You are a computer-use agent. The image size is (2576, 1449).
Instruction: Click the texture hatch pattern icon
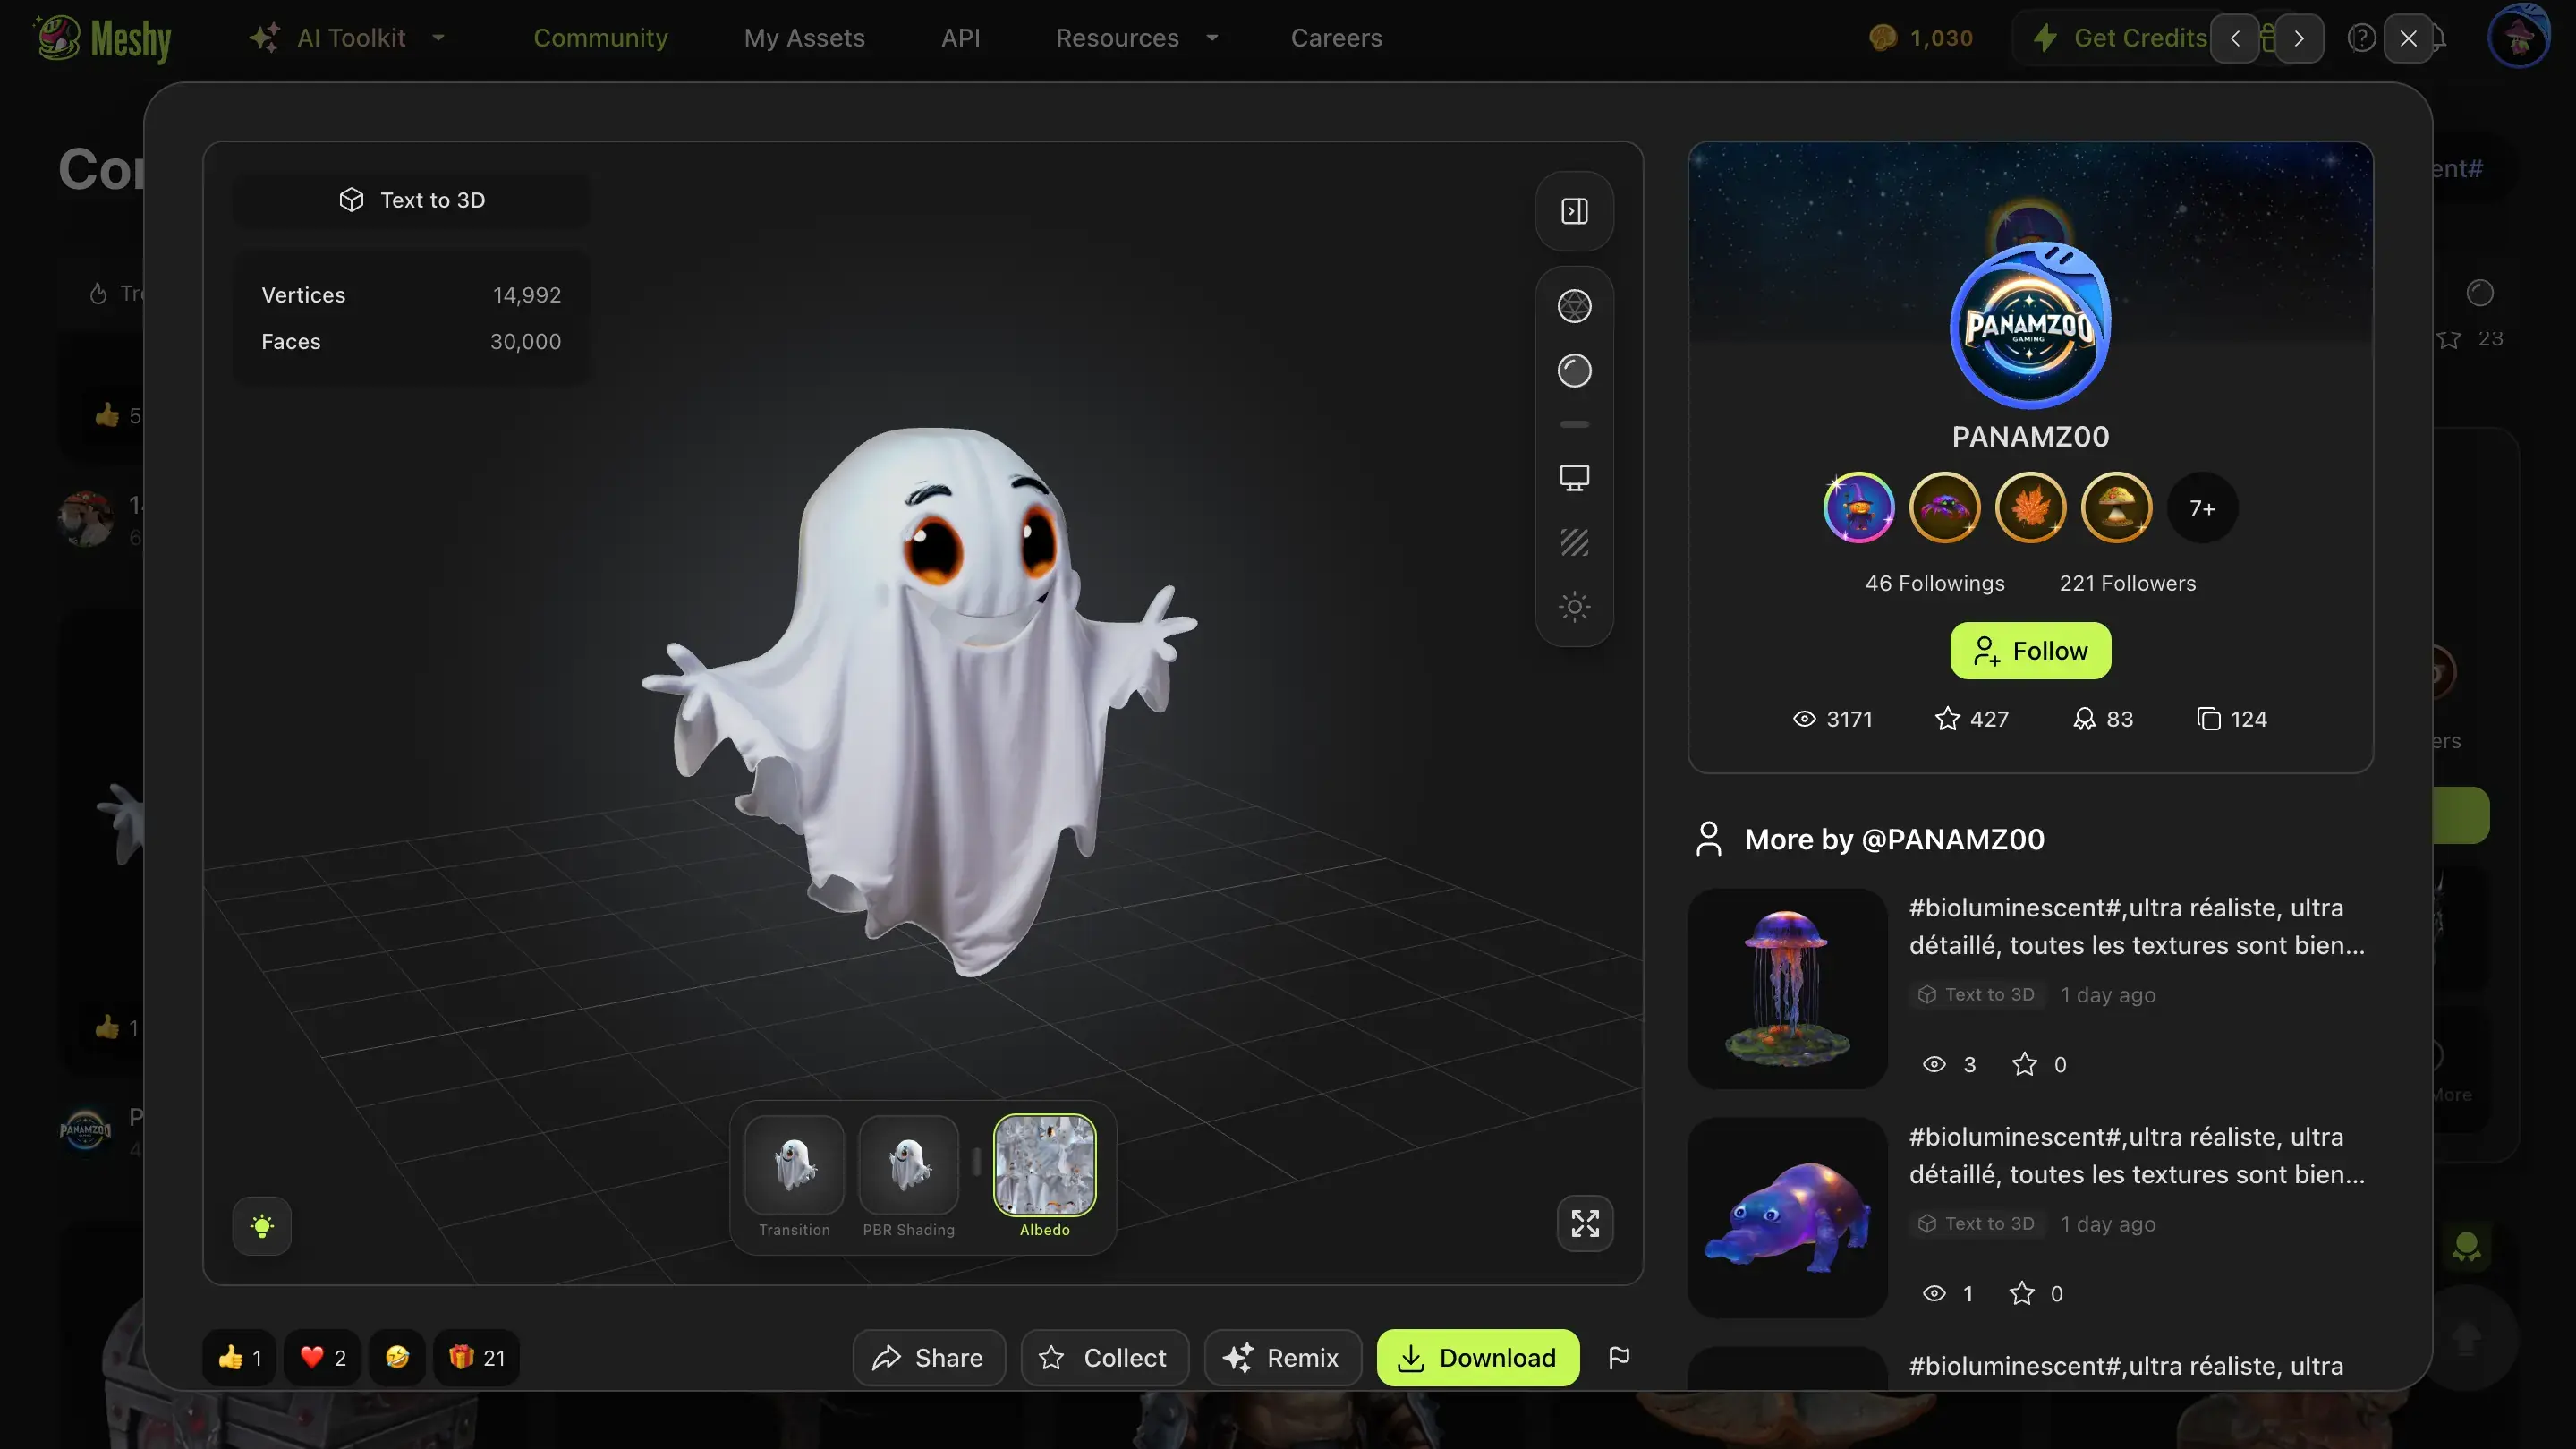click(1574, 543)
